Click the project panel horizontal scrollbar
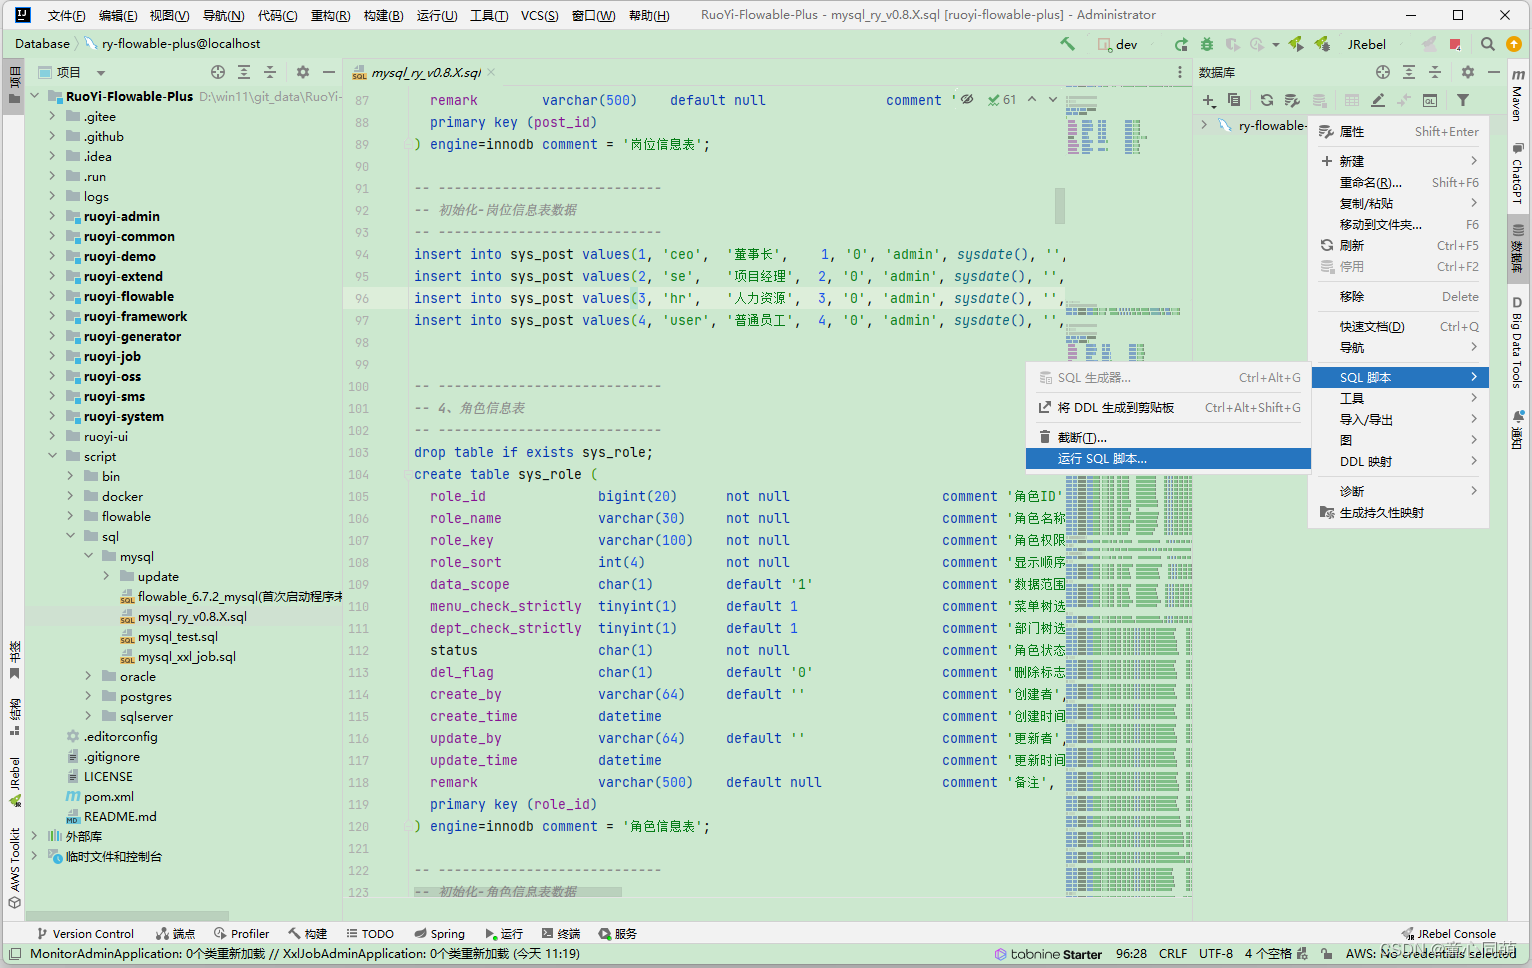The image size is (1532, 968). click(127, 915)
